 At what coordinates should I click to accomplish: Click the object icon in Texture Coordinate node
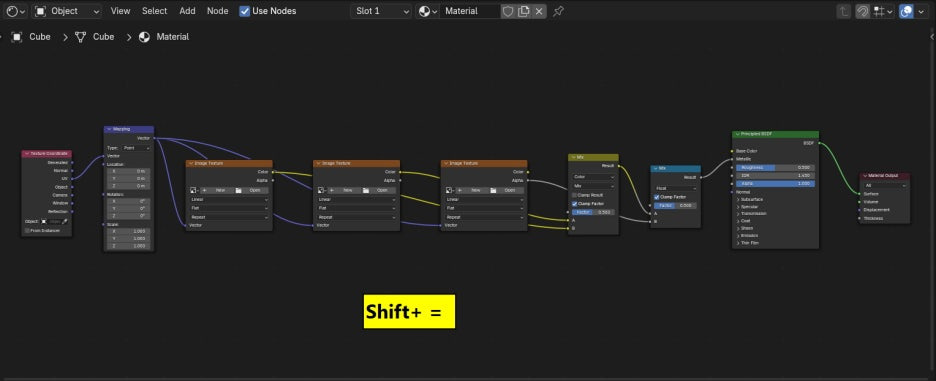pyautogui.click(x=44, y=222)
